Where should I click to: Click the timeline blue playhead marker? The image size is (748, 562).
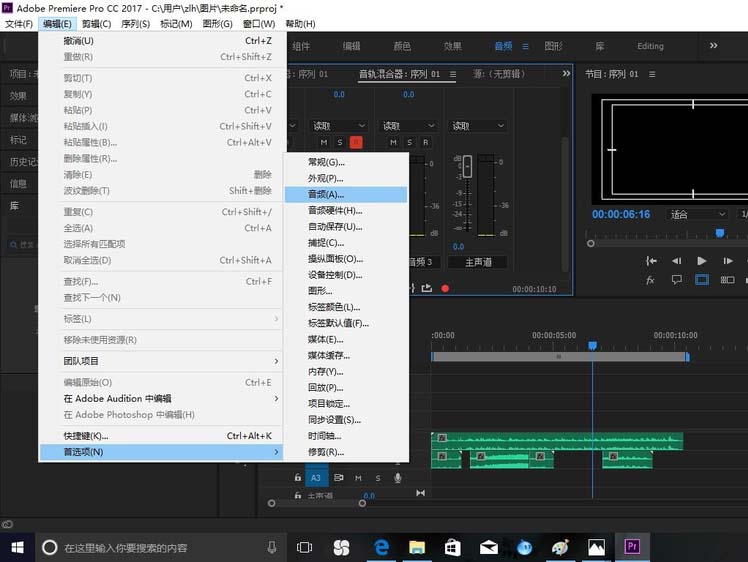tap(592, 345)
